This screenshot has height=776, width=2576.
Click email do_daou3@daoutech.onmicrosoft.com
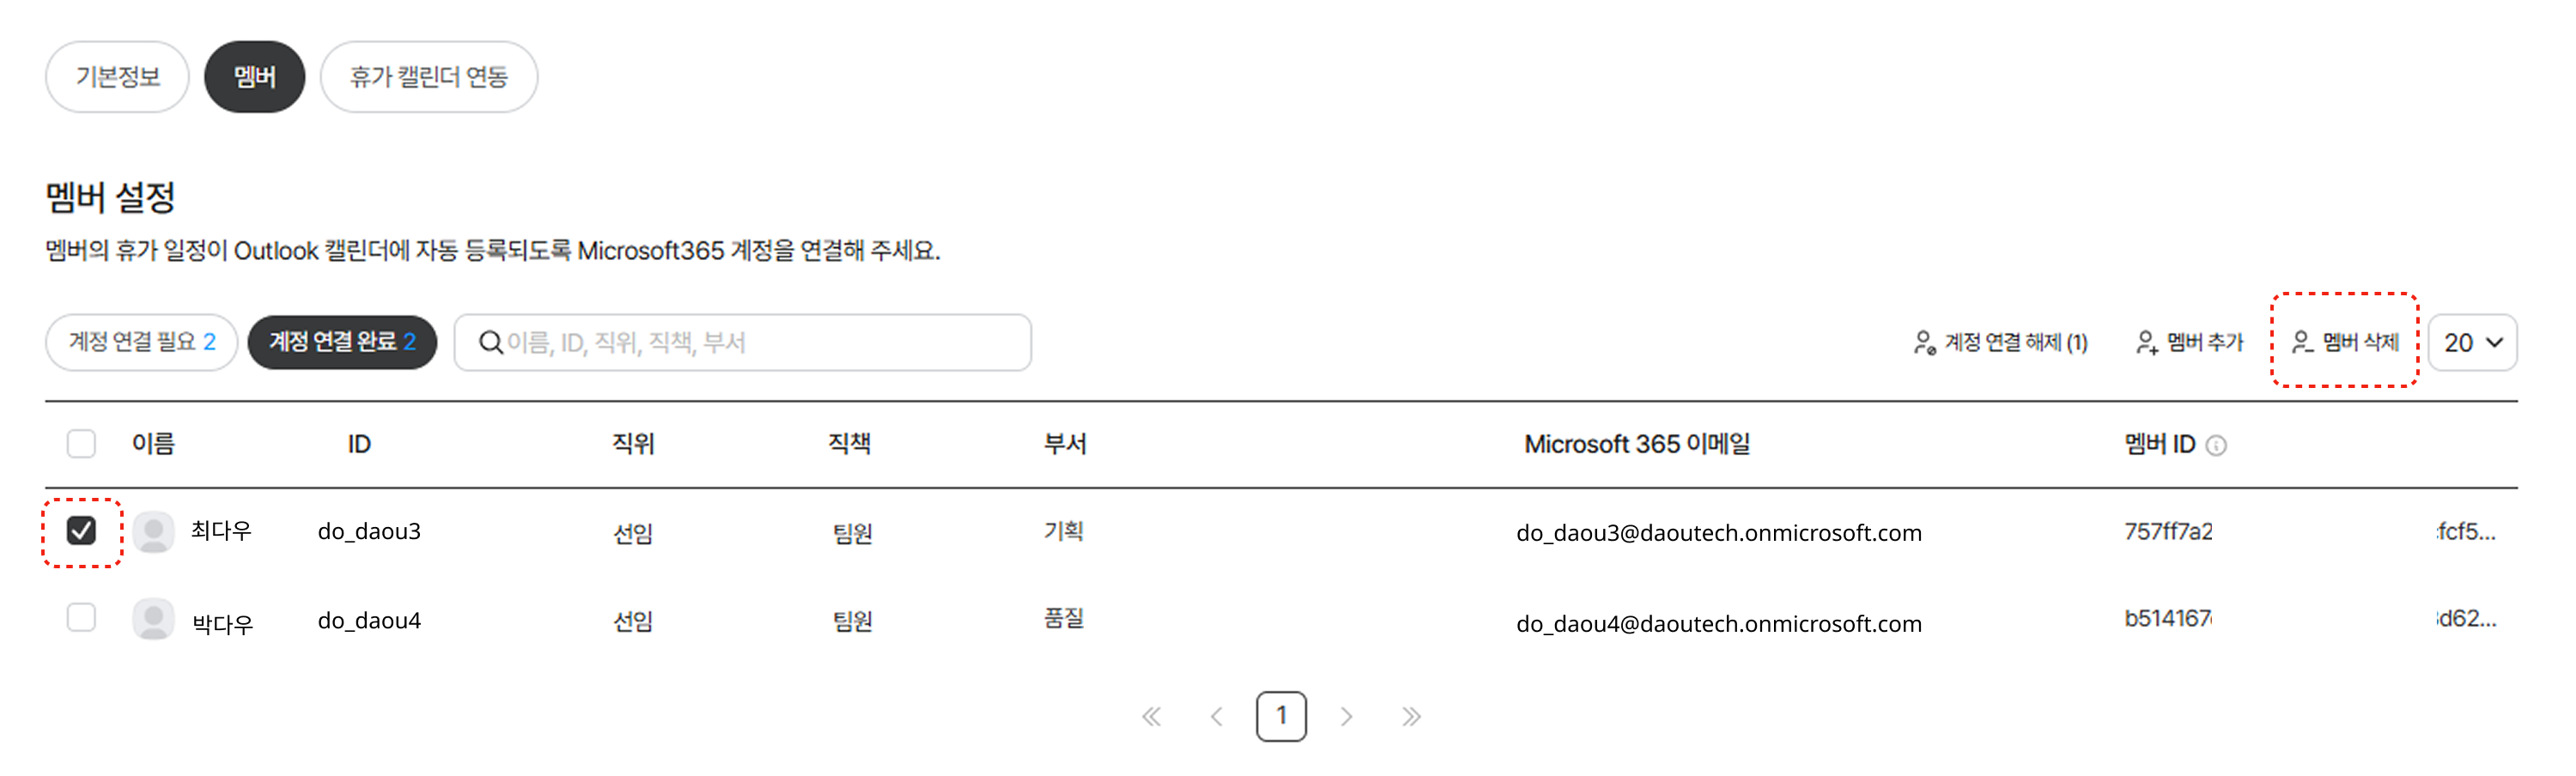pos(1719,533)
